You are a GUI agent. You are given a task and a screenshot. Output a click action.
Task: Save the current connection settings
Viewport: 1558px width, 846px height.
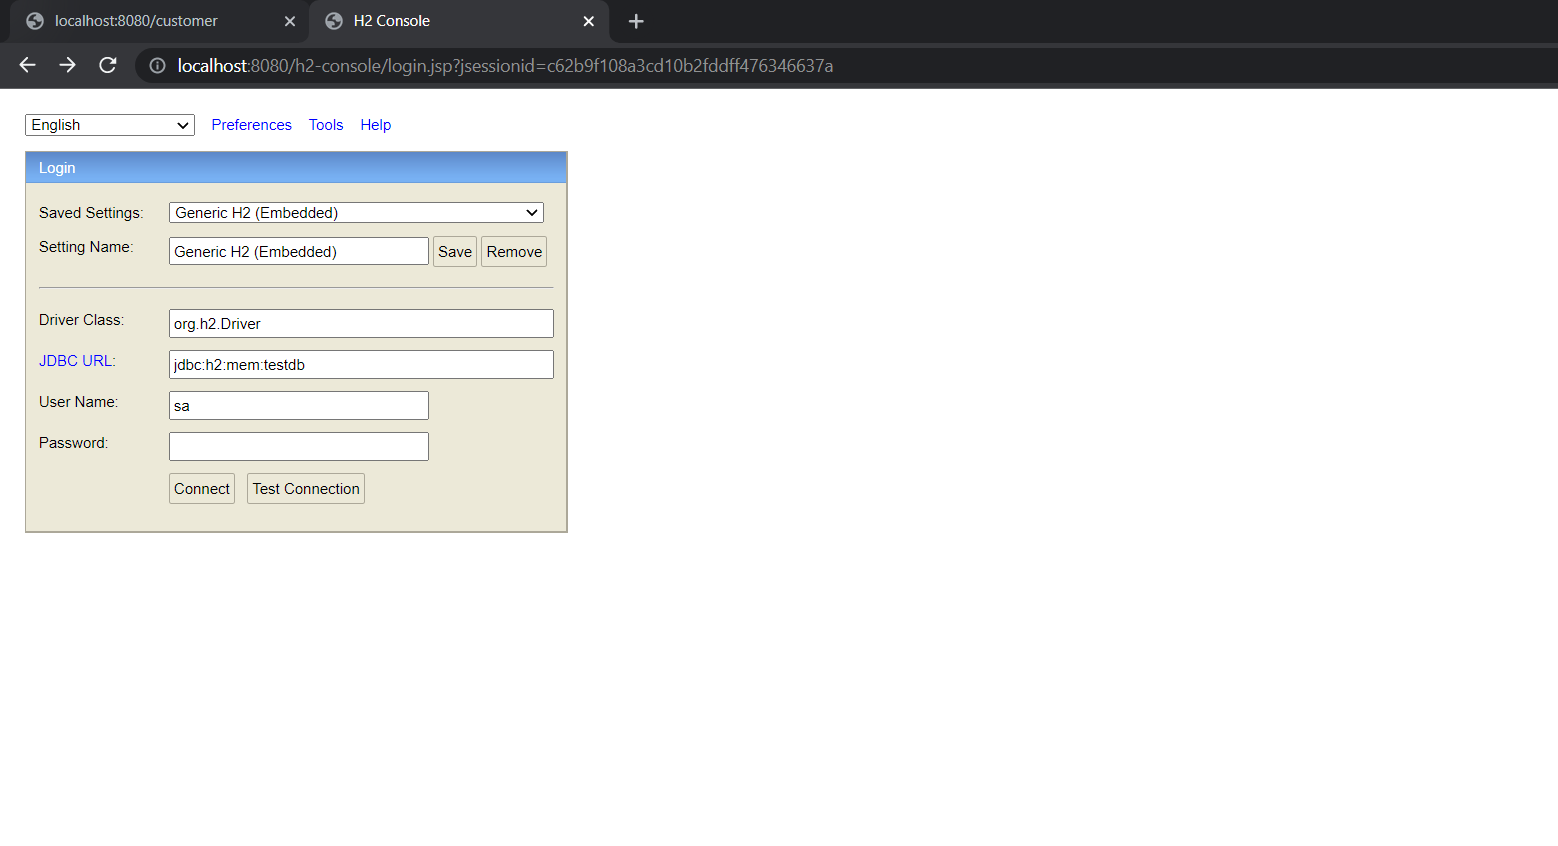pos(454,251)
